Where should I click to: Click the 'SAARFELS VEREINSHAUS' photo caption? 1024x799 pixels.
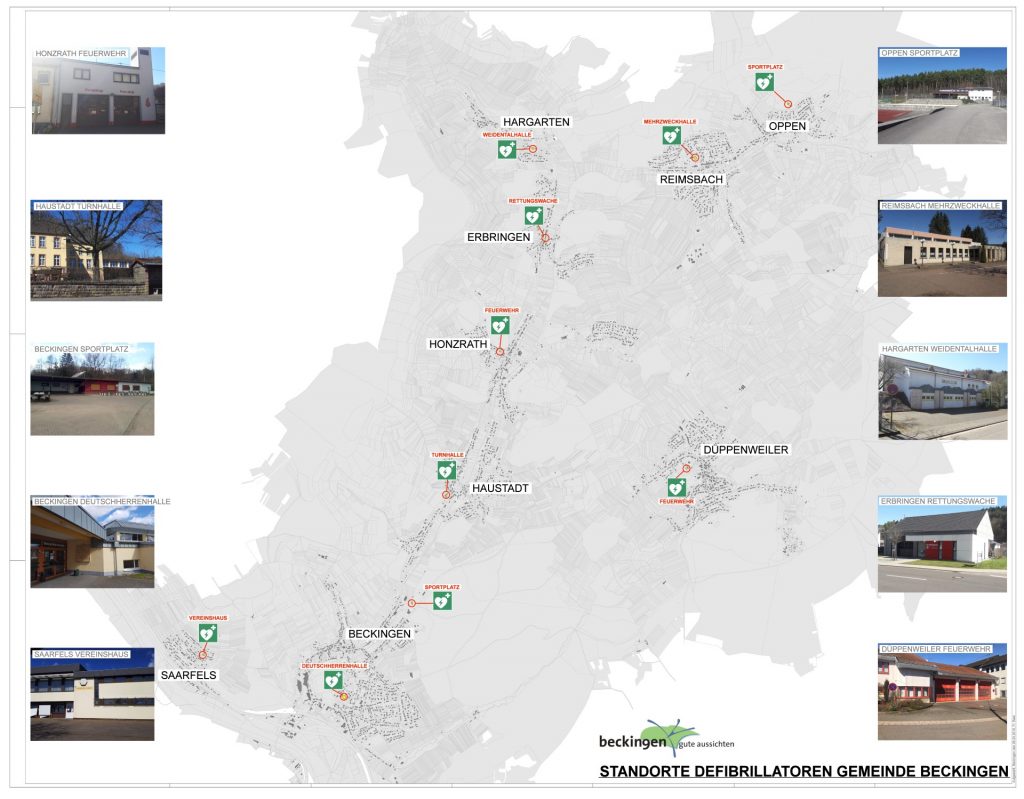pos(82,654)
